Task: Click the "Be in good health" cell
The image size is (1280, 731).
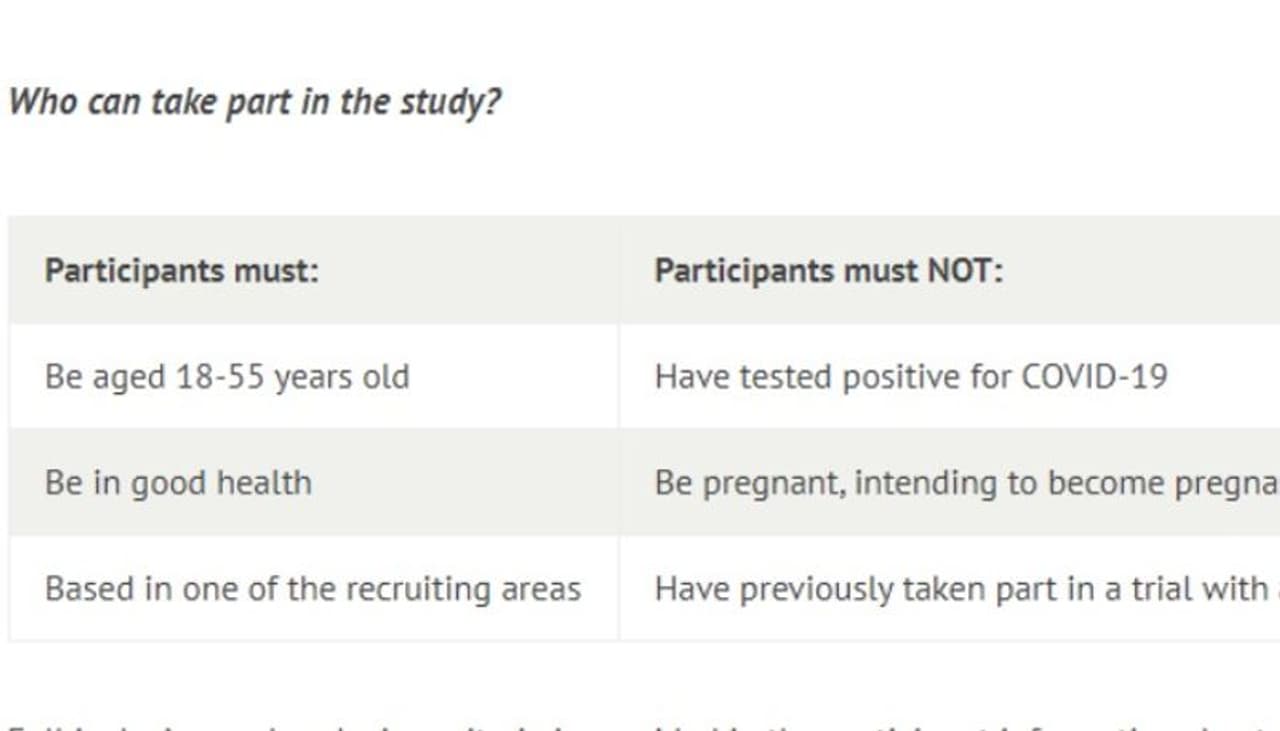Action: [178, 483]
